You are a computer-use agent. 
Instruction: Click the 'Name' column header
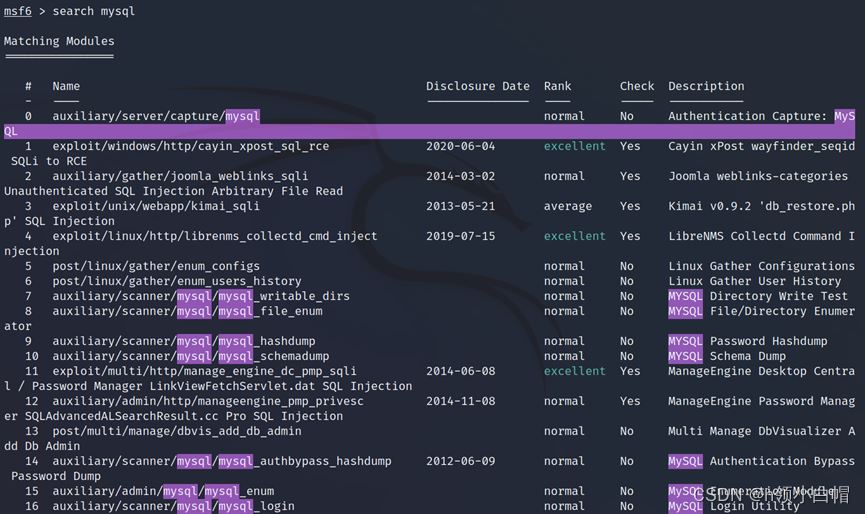click(x=66, y=86)
